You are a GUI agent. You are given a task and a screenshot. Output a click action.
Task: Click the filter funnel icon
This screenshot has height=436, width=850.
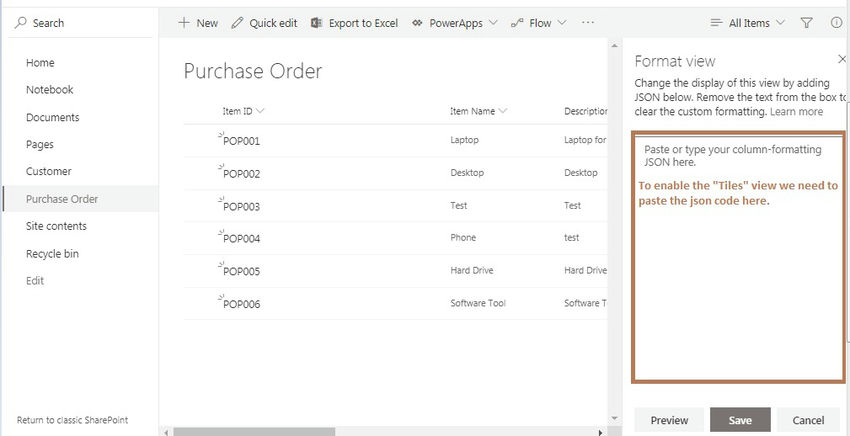point(807,23)
